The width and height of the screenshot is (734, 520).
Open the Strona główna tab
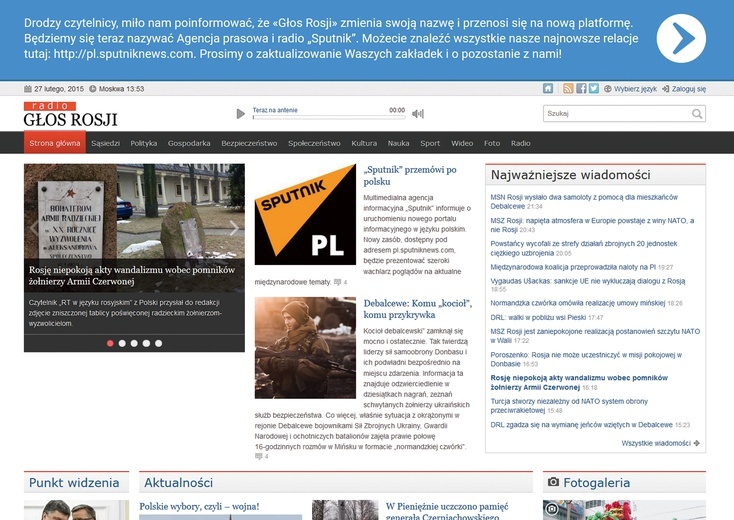55,143
